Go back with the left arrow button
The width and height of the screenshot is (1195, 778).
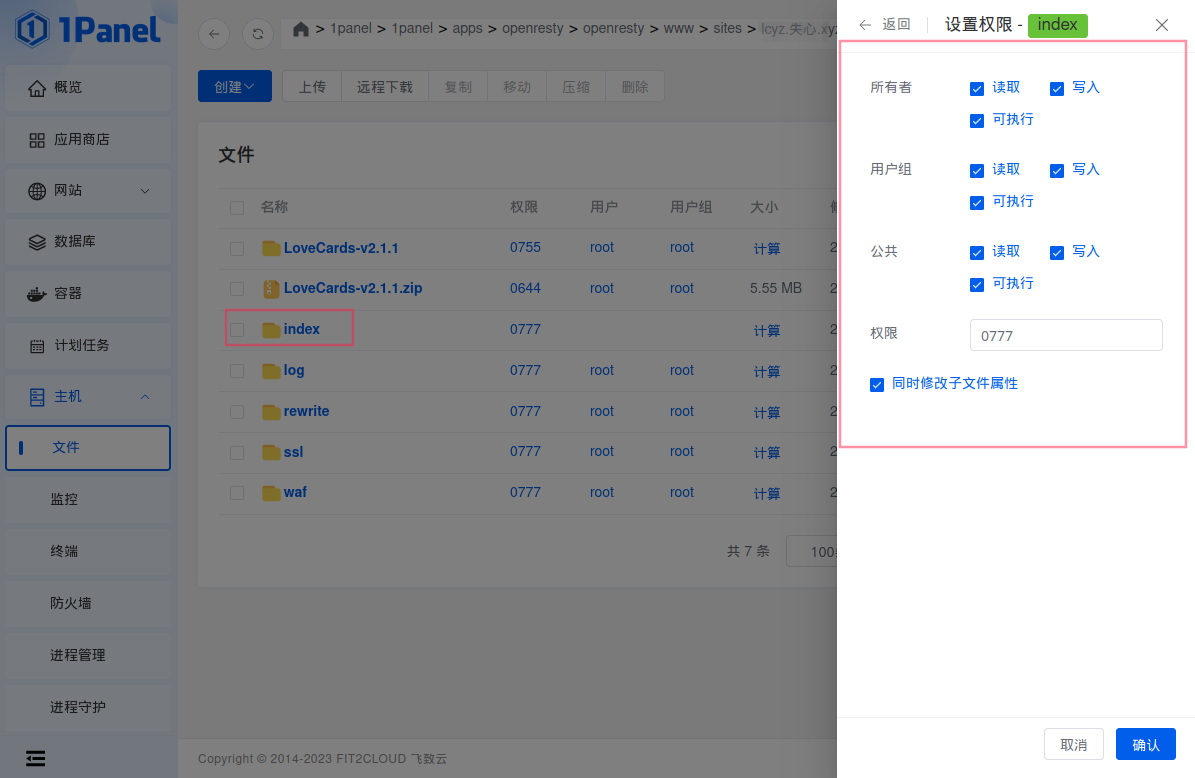click(x=214, y=34)
